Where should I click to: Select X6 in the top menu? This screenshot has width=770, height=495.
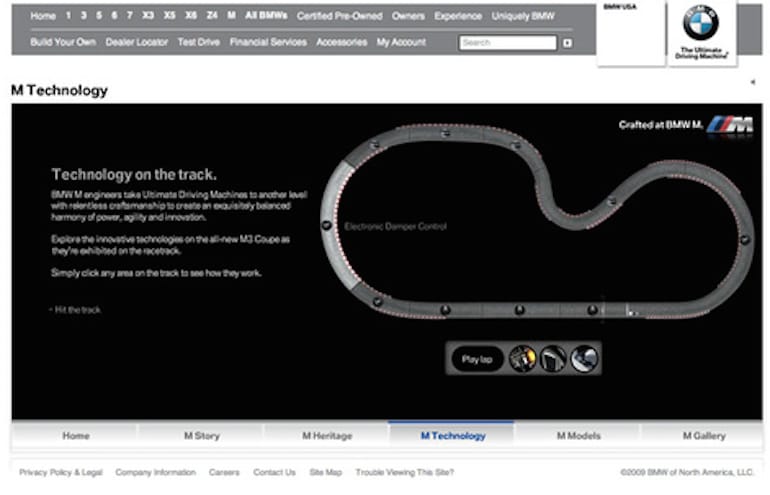pyautogui.click(x=191, y=16)
